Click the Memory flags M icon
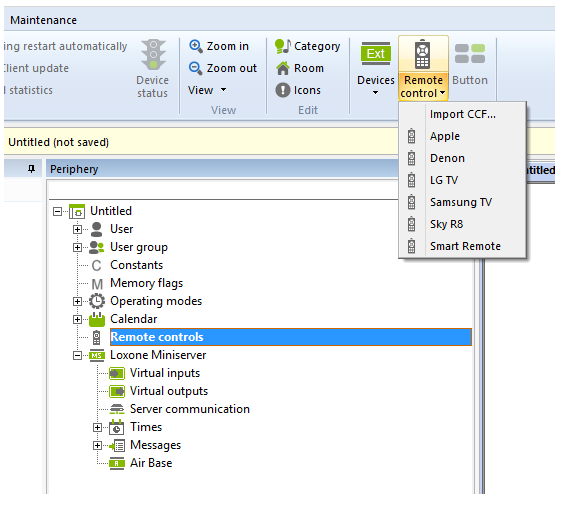The width and height of the screenshot is (564, 510). pos(97,284)
